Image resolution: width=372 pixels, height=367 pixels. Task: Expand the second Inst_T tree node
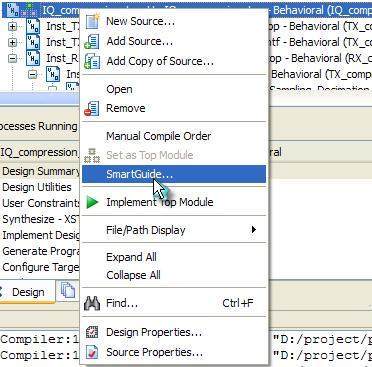tap(12, 42)
